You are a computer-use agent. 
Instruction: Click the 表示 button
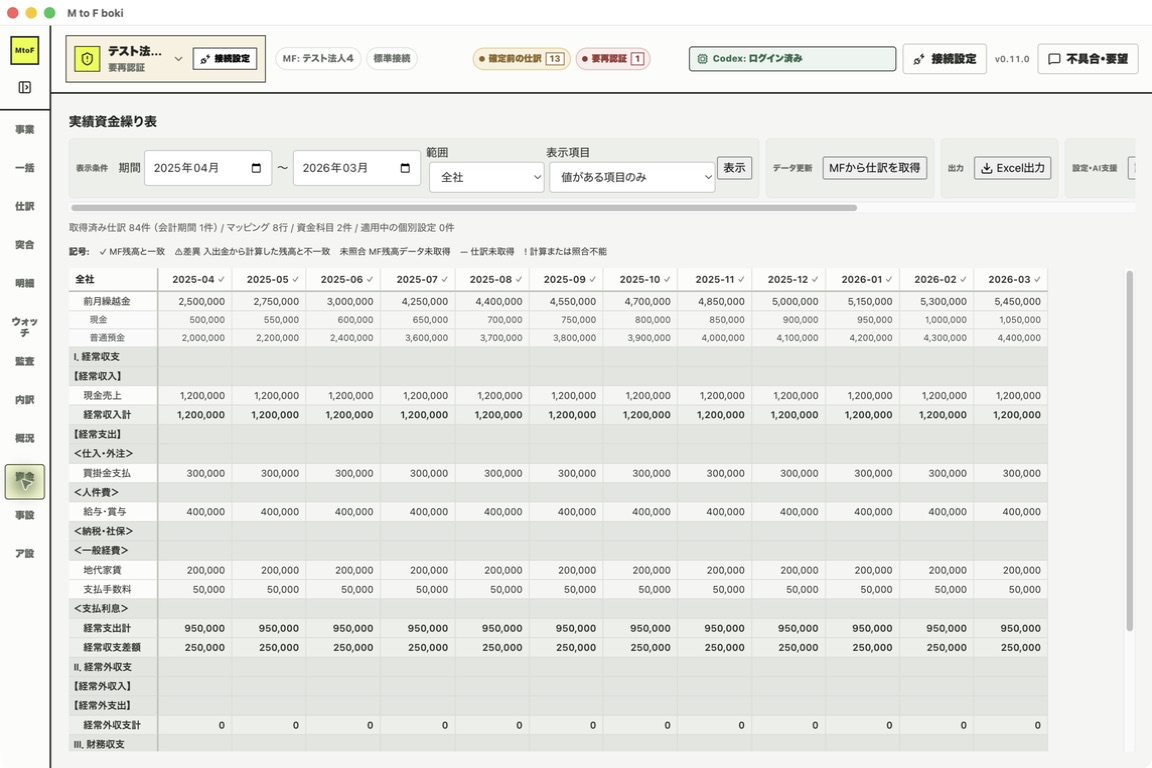tap(734, 168)
